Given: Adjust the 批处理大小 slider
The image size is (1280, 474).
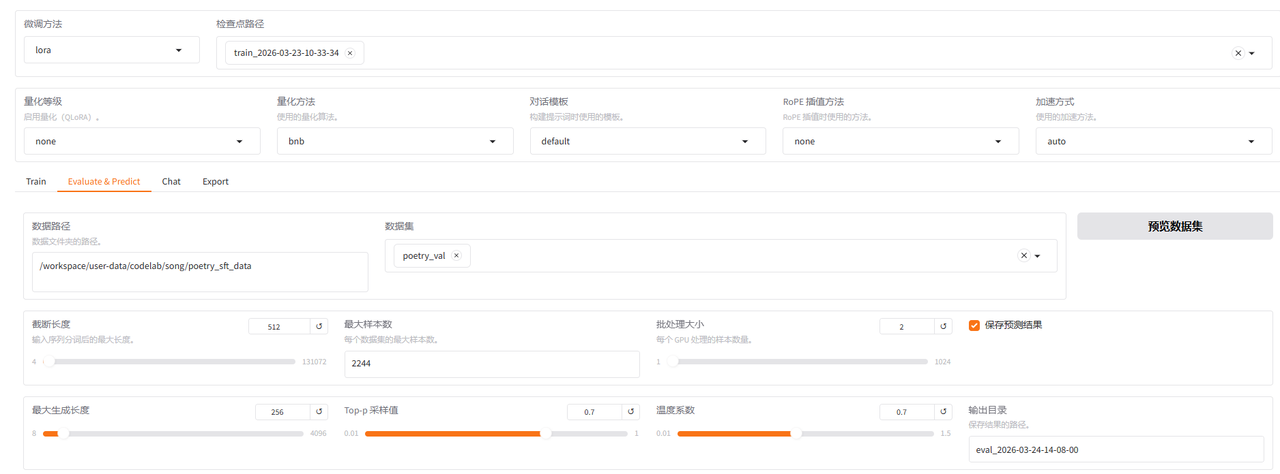Looking at the screenshot, I should point(795,362).
